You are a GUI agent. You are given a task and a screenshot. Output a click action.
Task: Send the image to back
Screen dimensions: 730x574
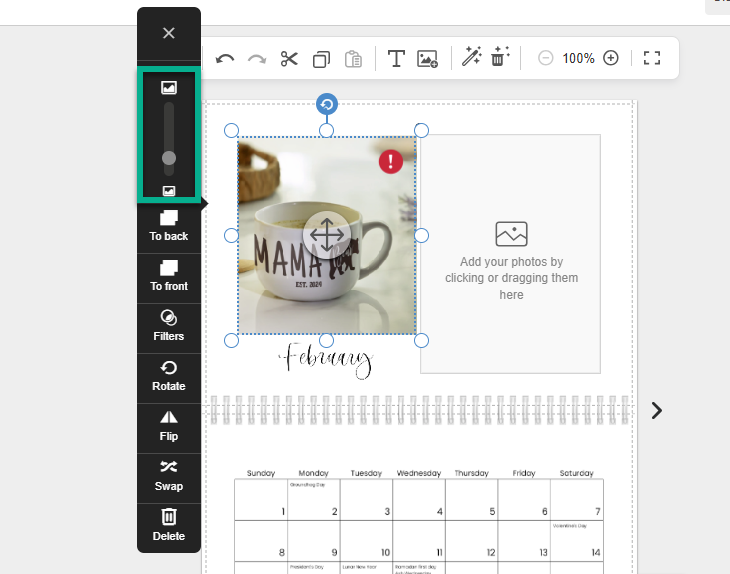pos(169,227)
